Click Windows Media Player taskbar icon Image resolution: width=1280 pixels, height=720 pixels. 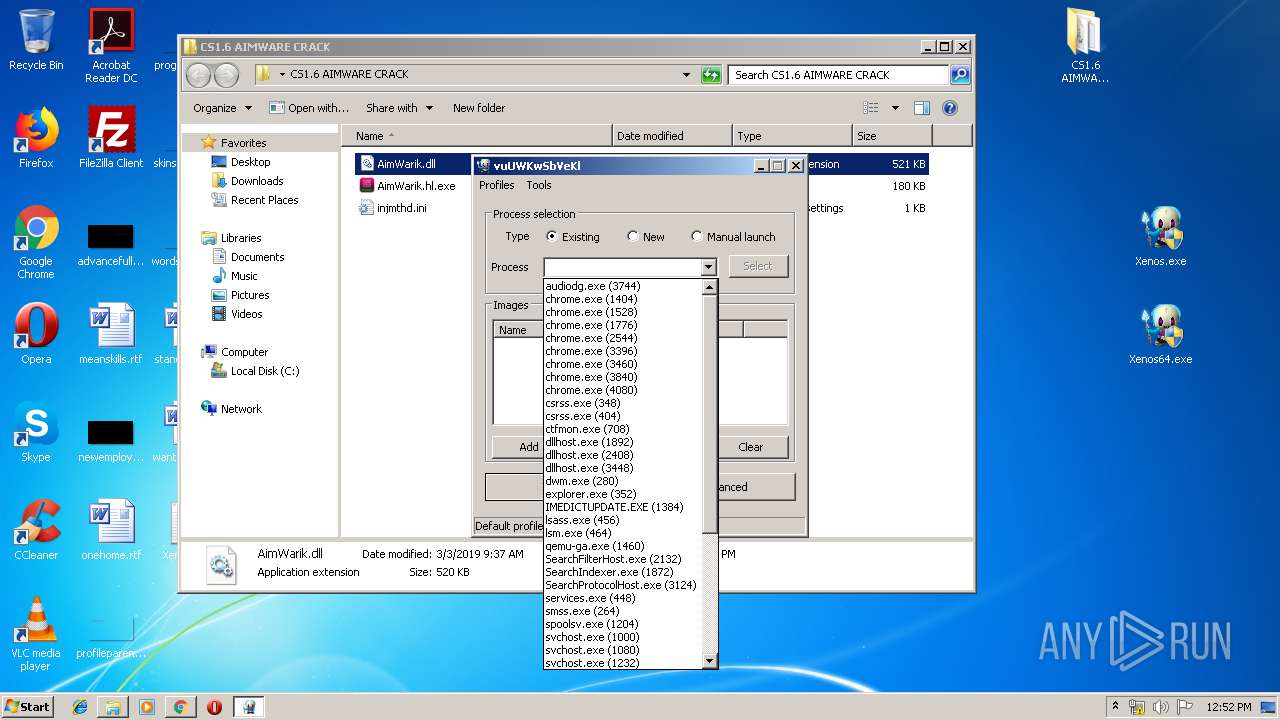click(147, 707)
